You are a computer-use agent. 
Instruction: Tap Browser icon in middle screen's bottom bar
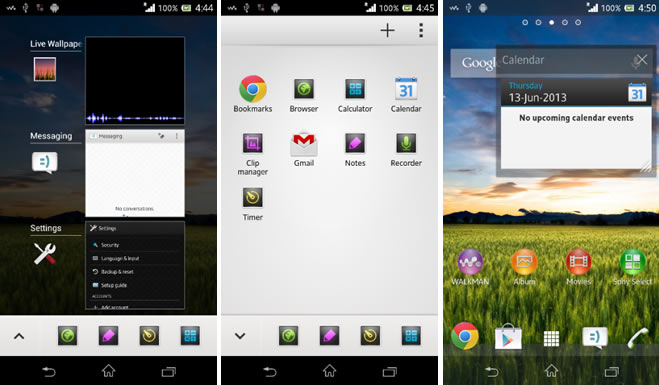coord(288,336)
